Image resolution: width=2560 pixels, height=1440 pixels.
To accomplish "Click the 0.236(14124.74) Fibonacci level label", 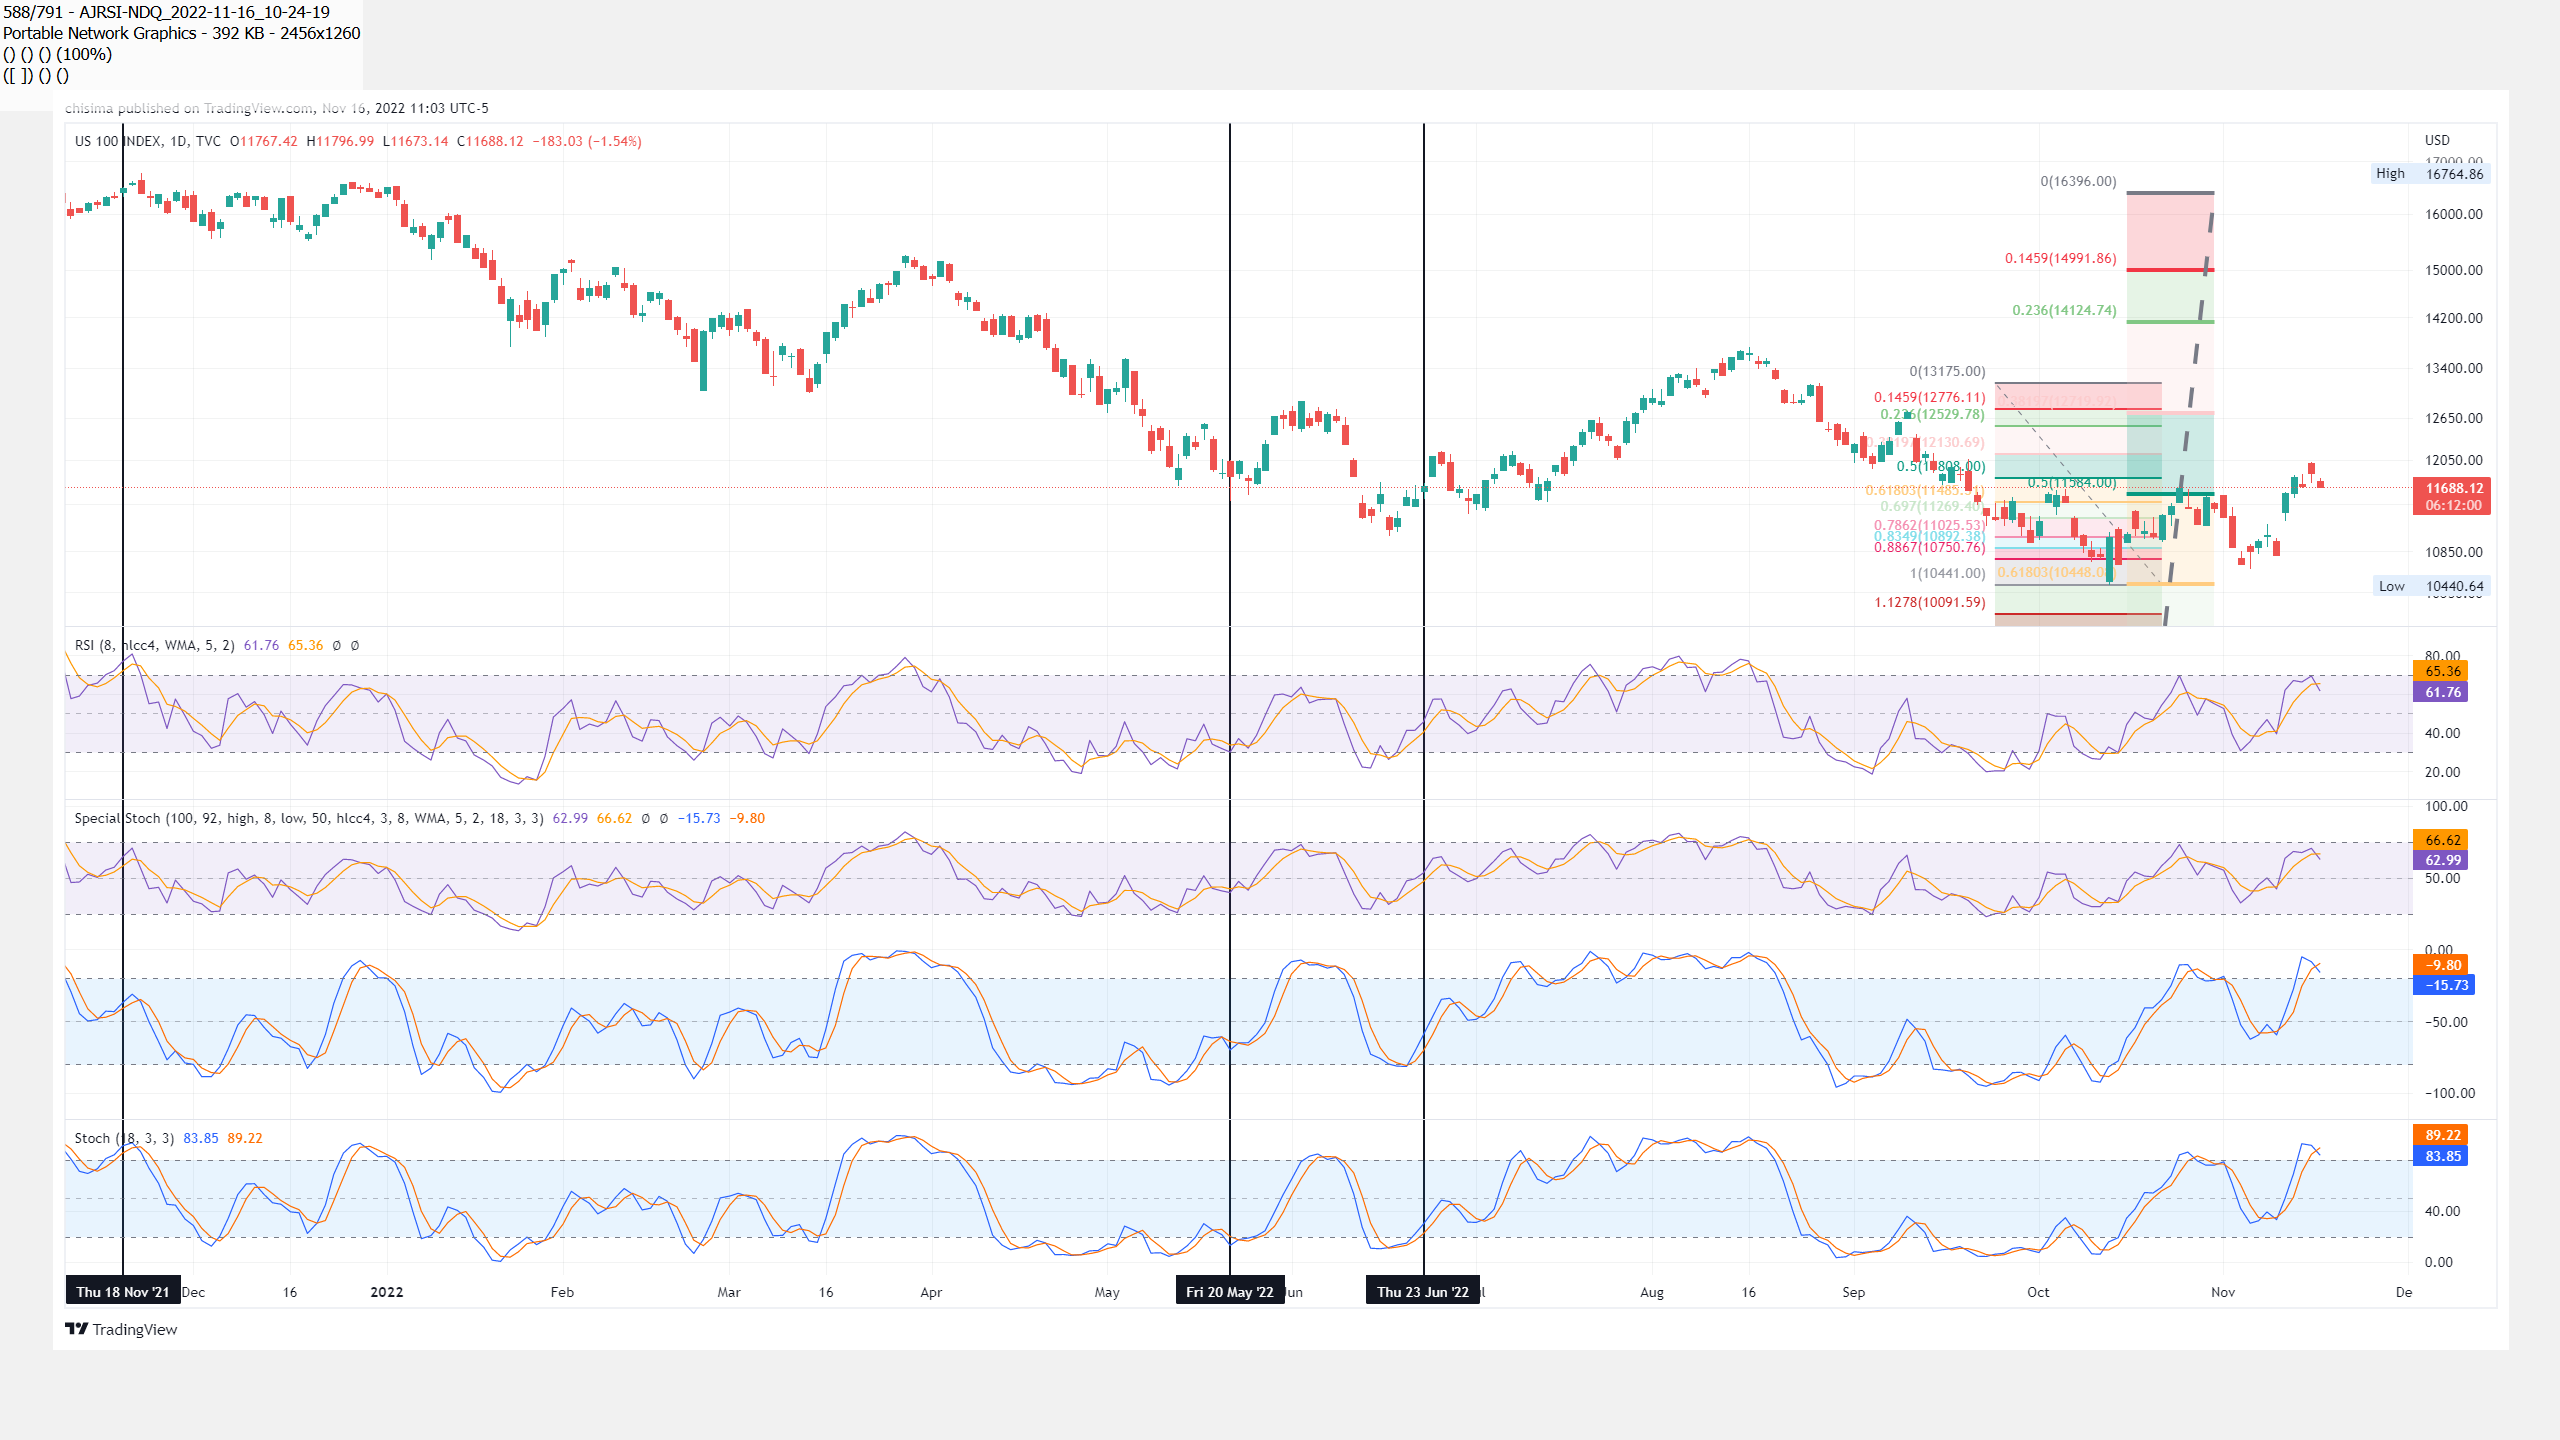I will (2064, 310).
